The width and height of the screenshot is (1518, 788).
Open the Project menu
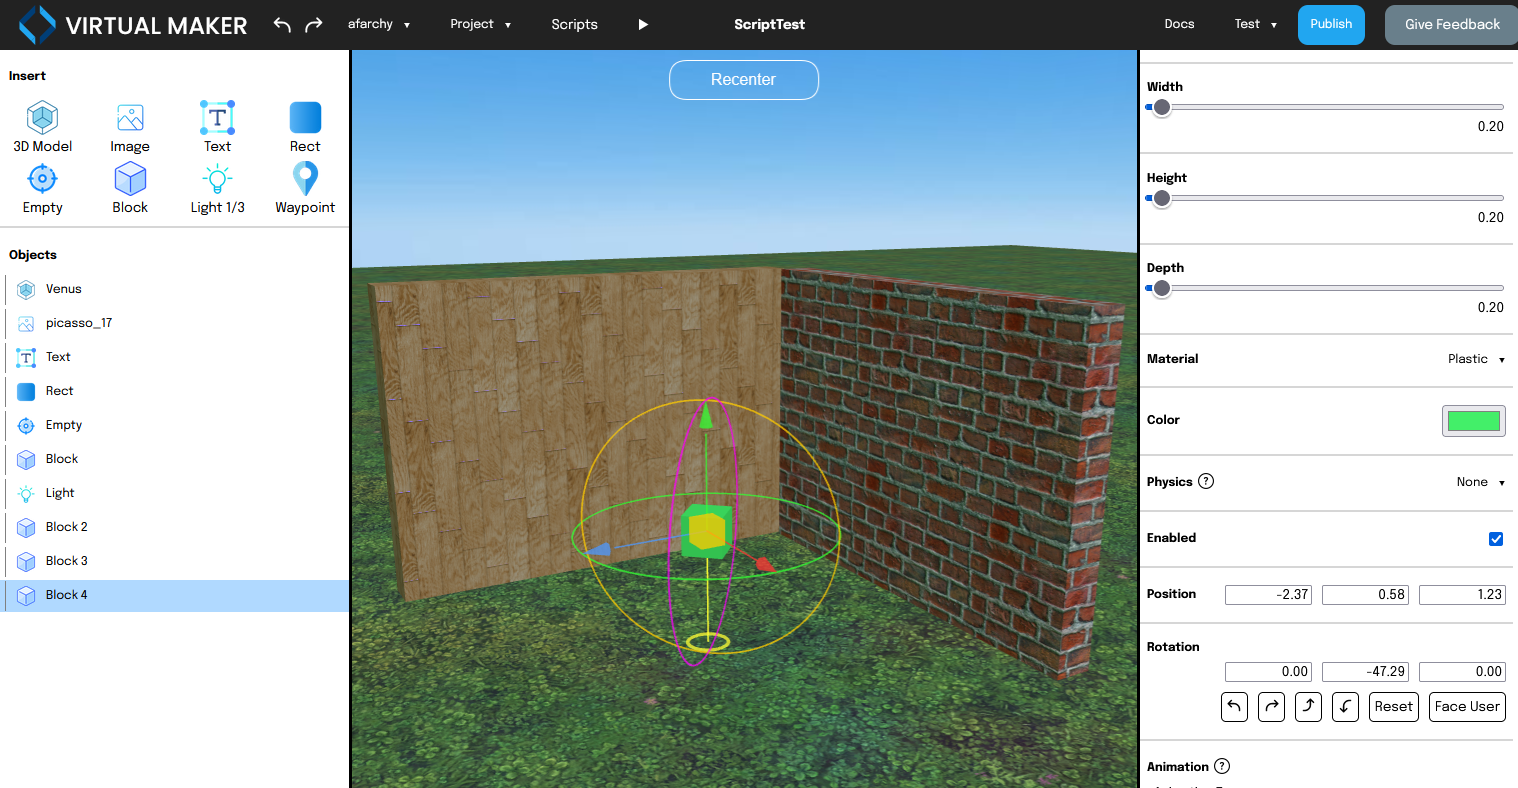481,24
